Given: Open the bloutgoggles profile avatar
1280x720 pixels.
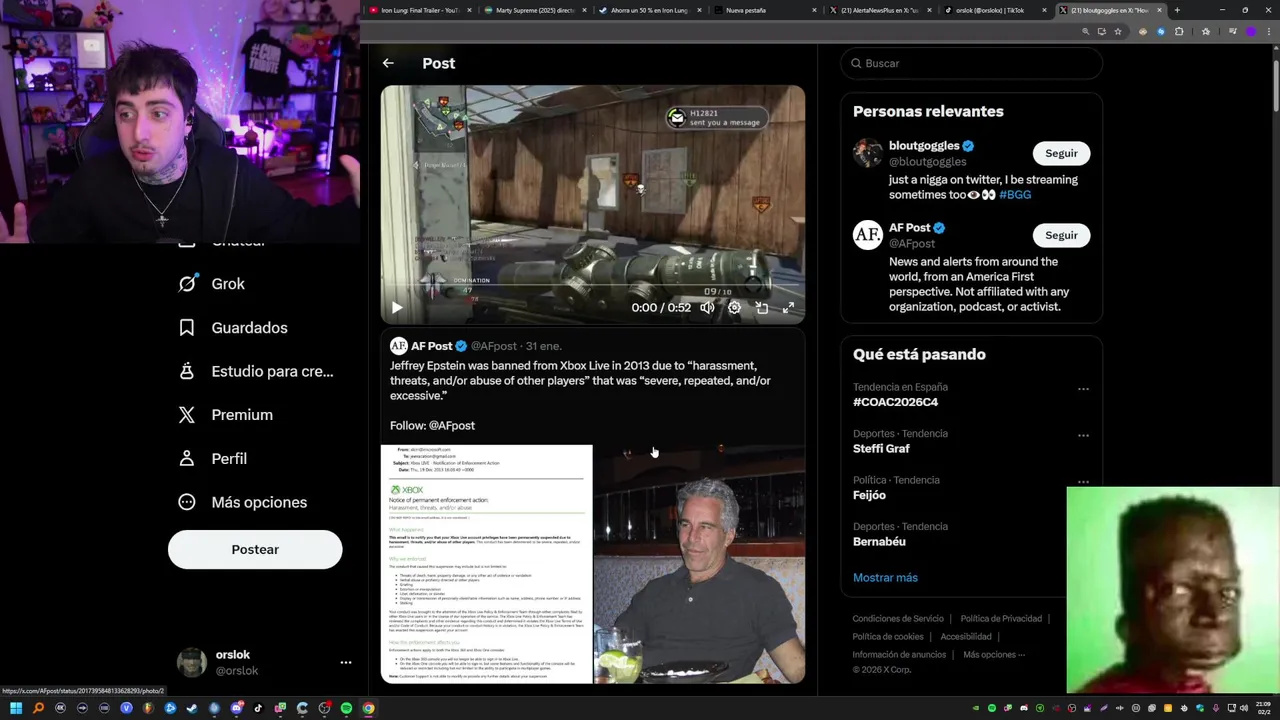Looking at the screenshot, I should click(x=867, y=153).
